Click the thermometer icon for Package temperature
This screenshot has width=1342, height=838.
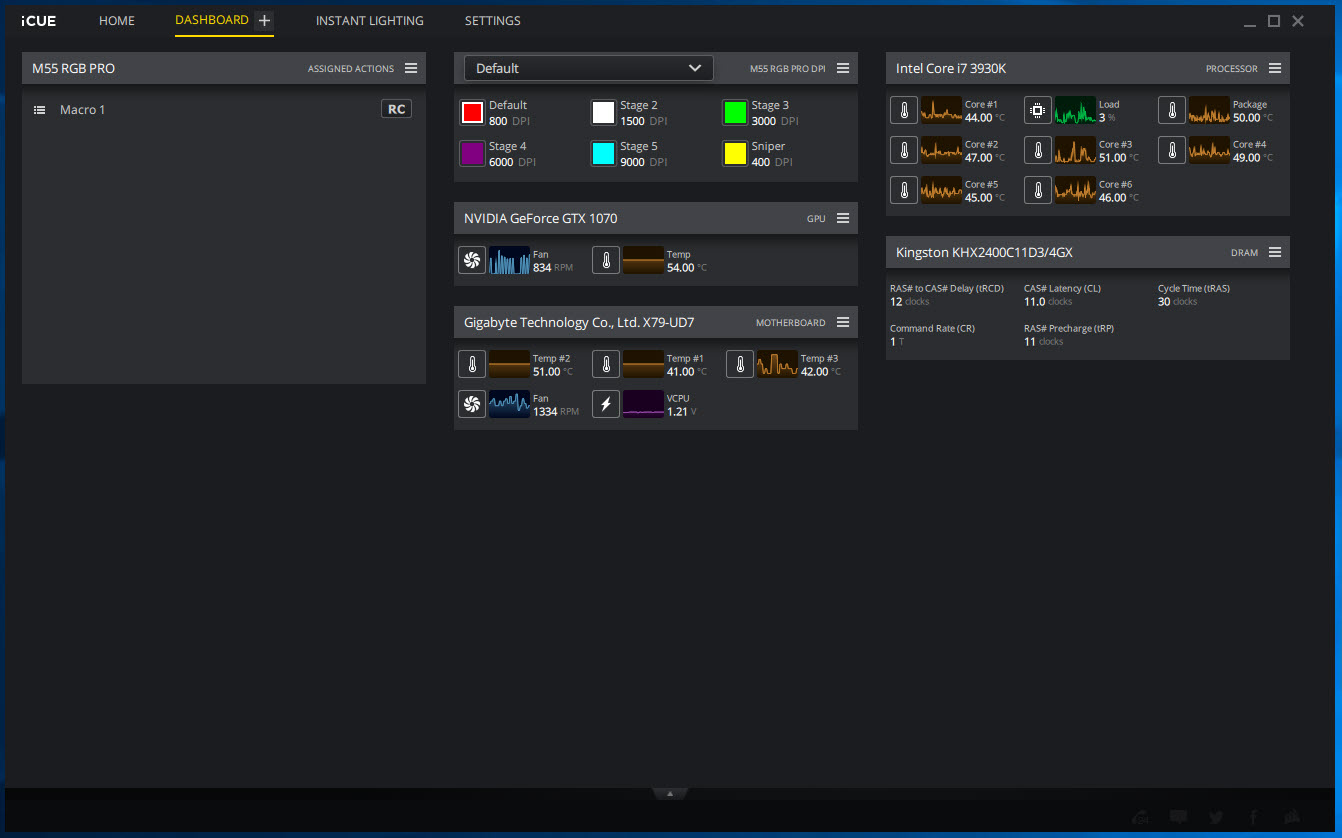coord(1172,110)
